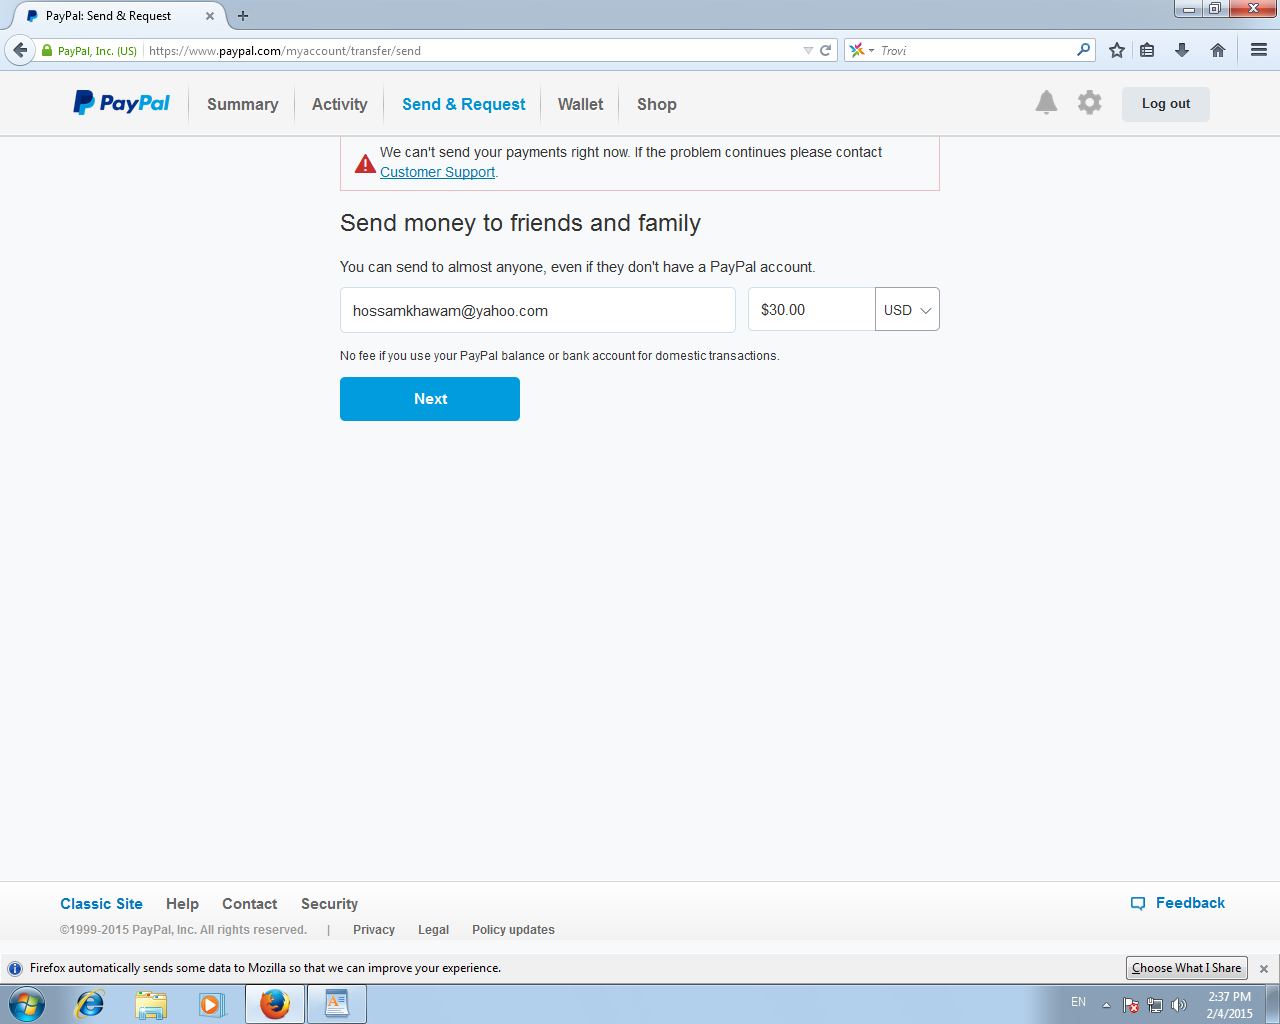The height and width of the screenshot is (1024, 1280).
Task: Click the blue Next button
Action: (x=430, y=399)
